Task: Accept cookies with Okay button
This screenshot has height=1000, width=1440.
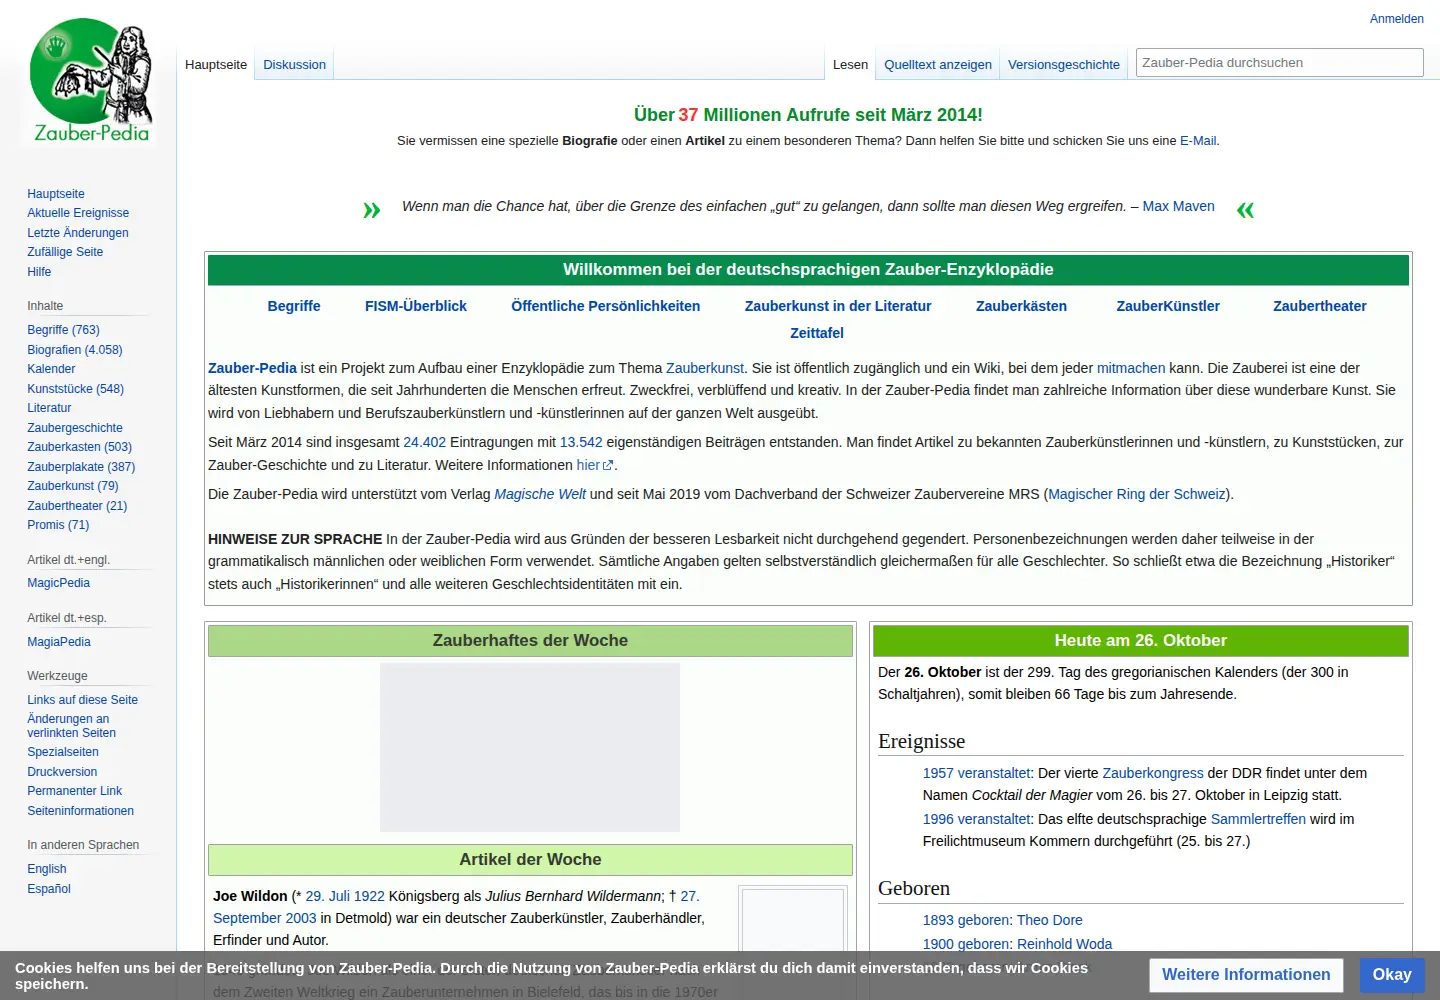Action: (x=1392, y=975)
